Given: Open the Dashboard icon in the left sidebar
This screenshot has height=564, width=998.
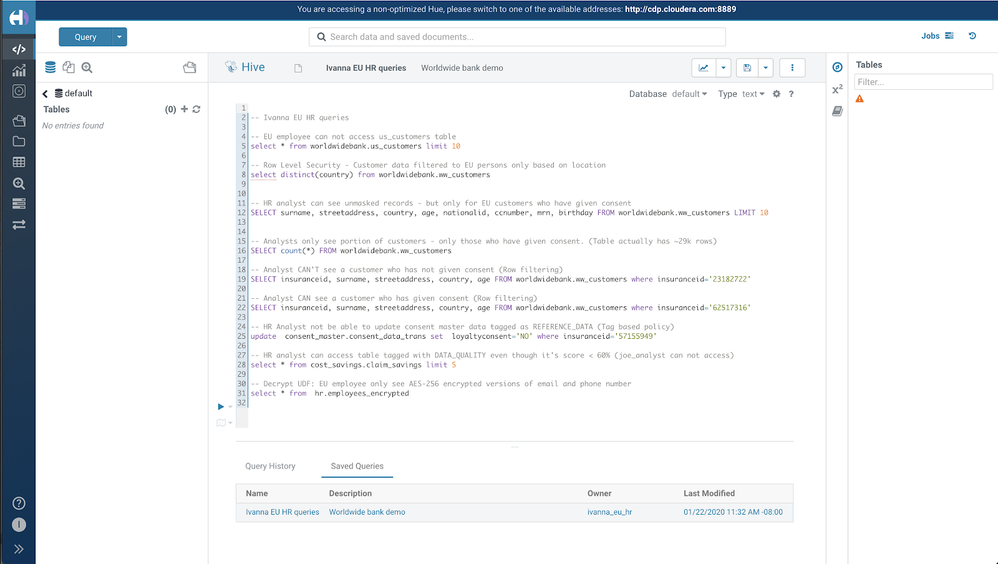Looking at the screenshot, I should (19, 71).
